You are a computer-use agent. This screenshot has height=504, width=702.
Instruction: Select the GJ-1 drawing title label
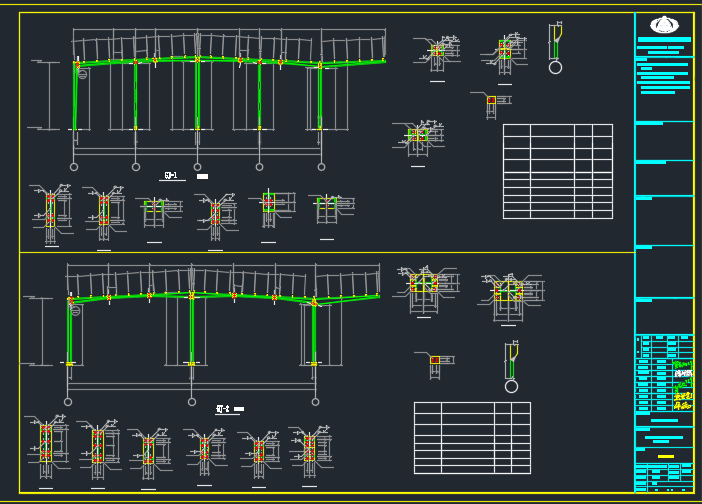tap(171, 175)
